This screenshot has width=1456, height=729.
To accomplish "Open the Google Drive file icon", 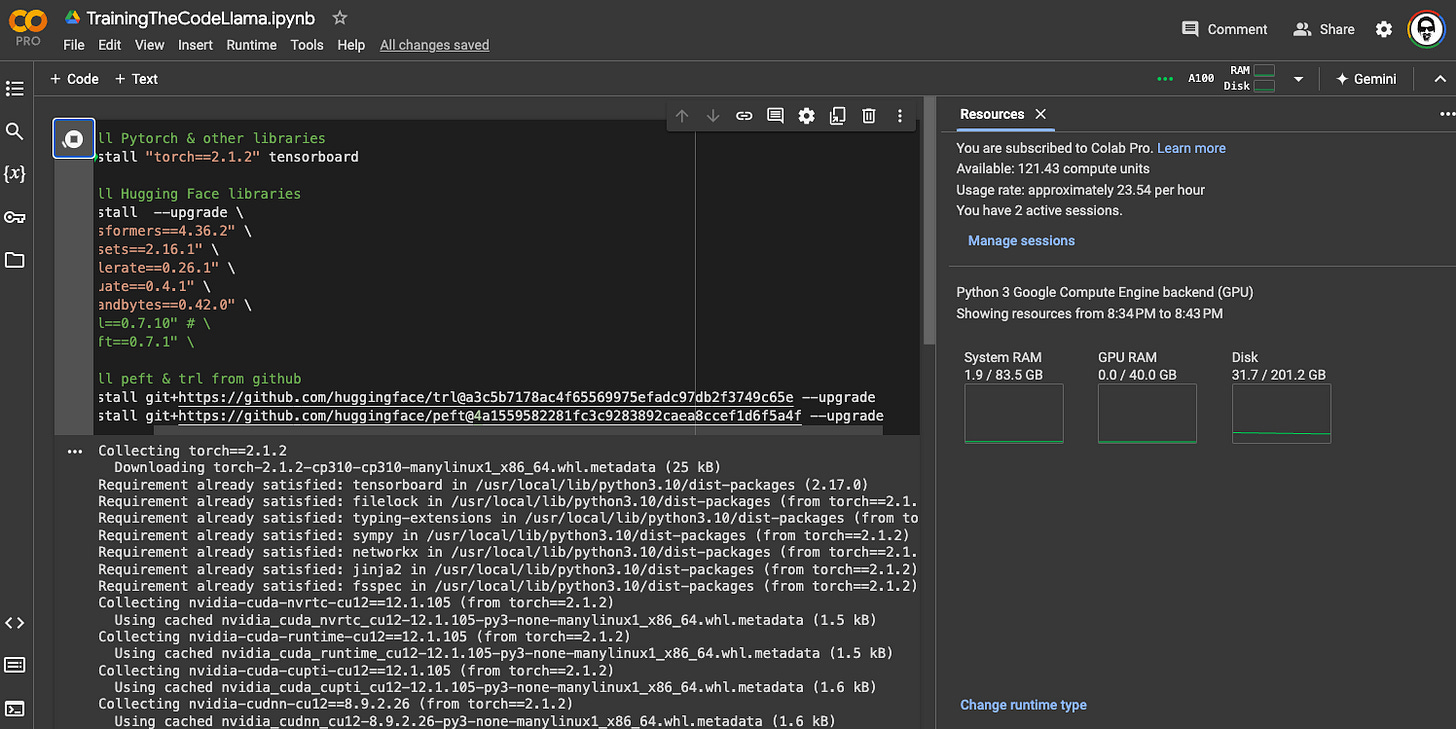I will tap(72, 18).
